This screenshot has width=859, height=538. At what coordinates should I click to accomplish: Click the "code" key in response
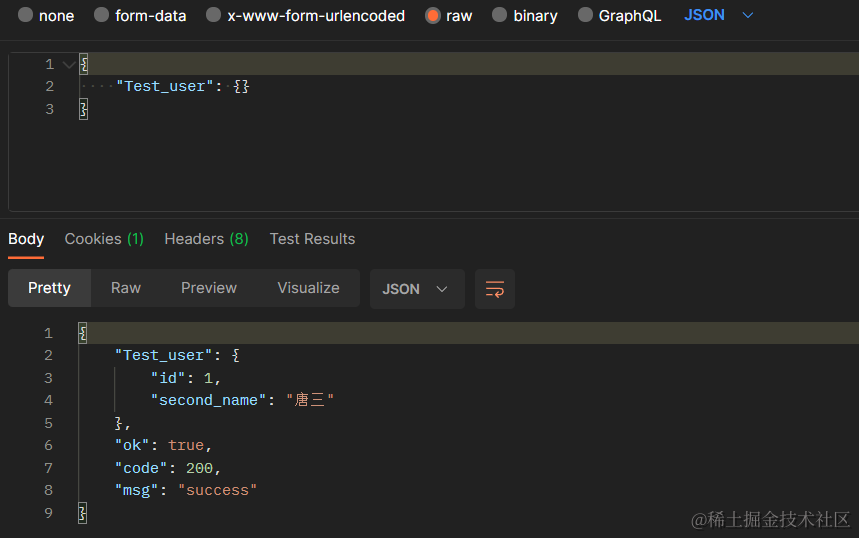pyautogui.click(x=141, y=468)
